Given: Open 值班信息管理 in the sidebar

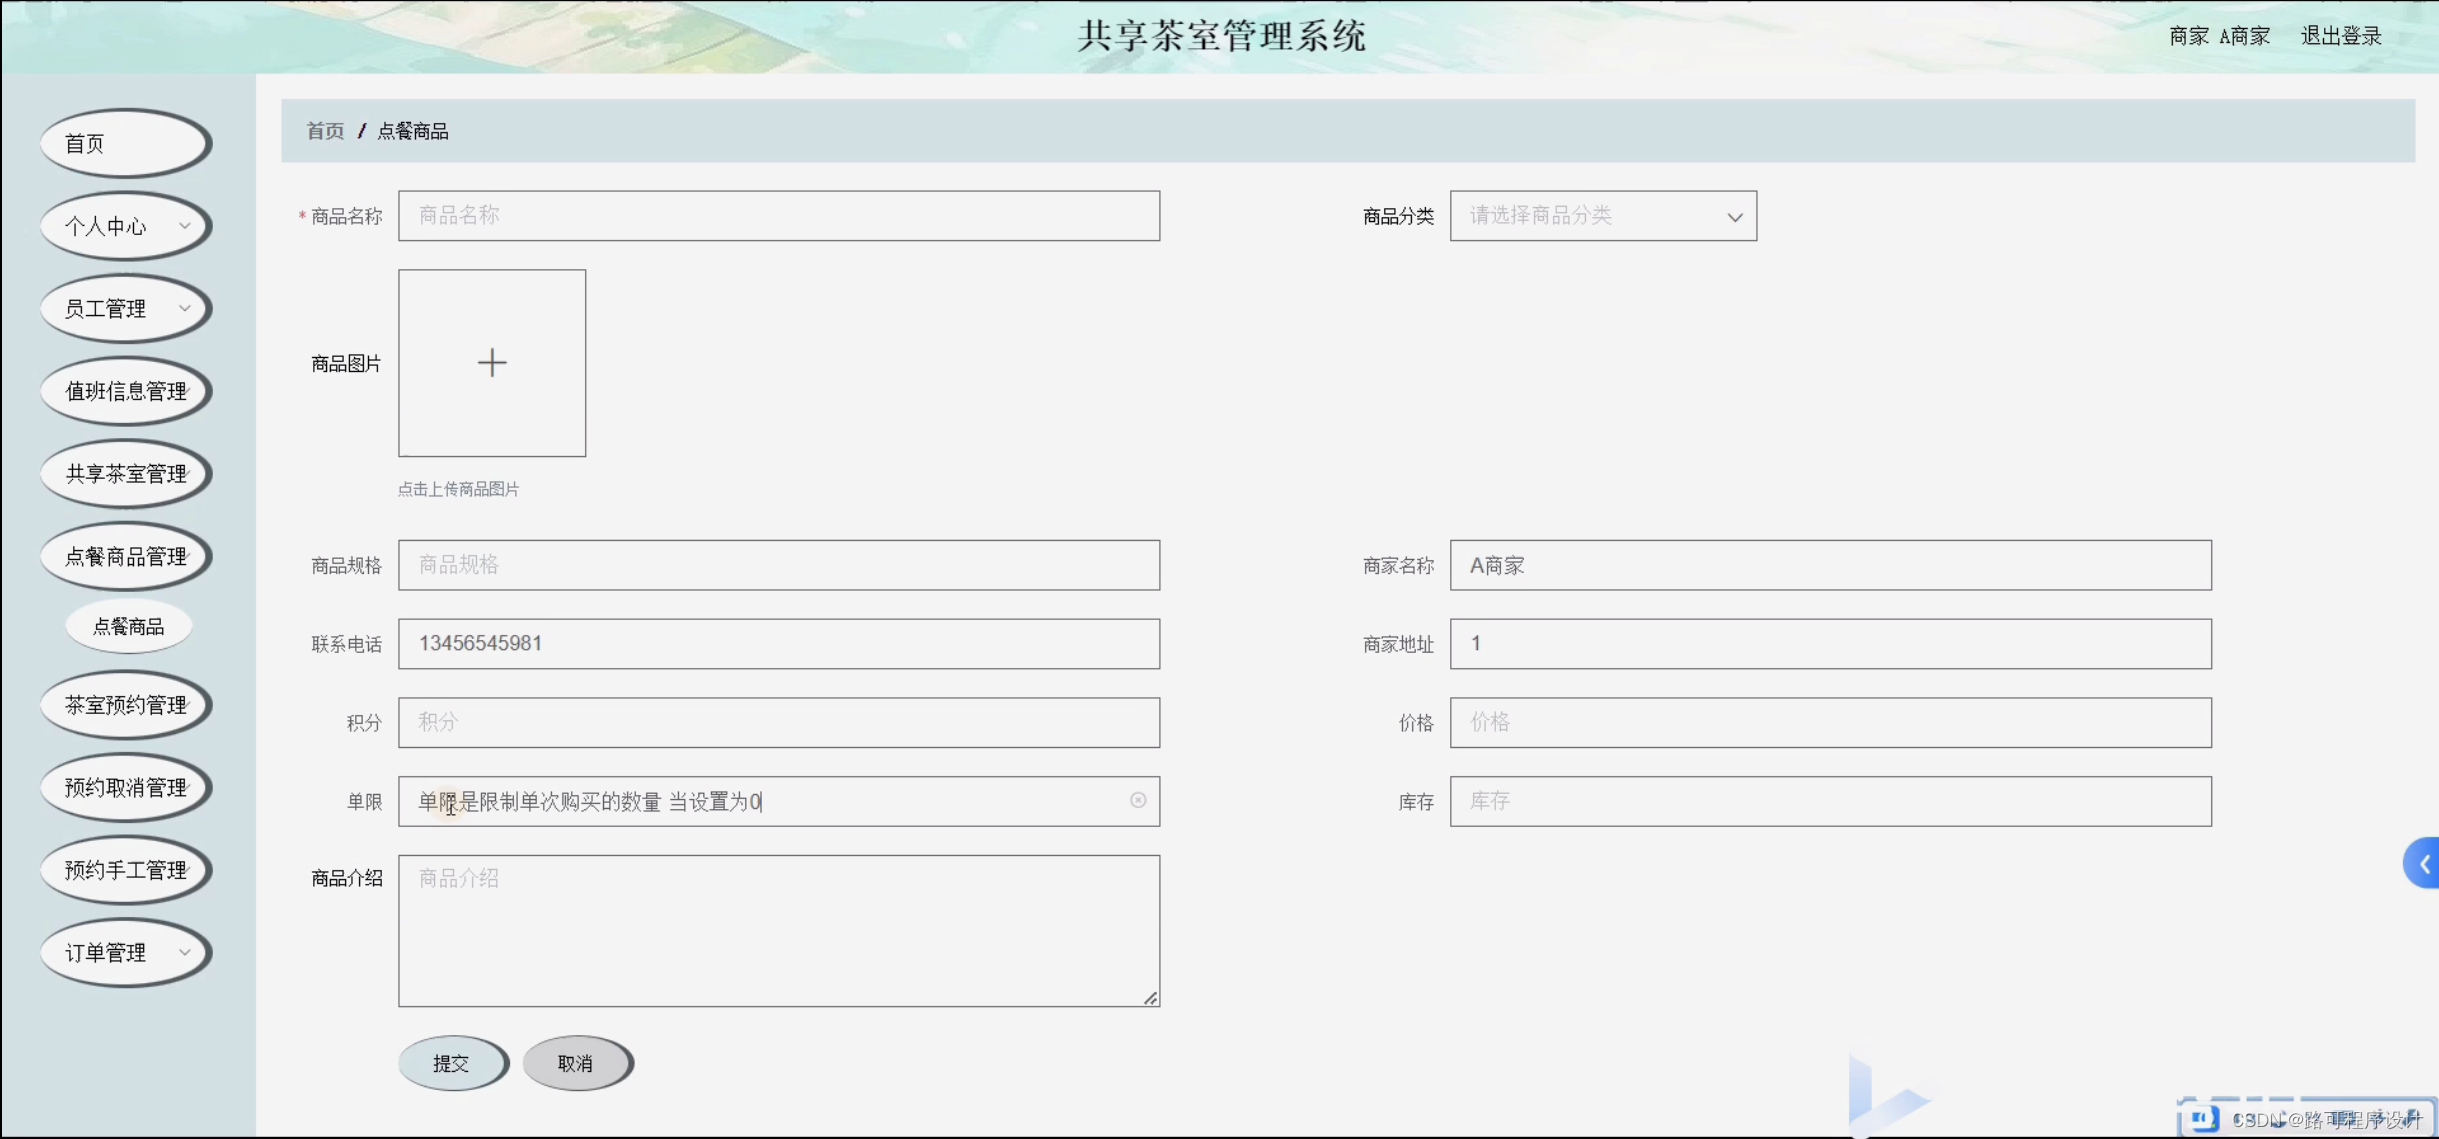Looking at the screenshot, I should click(126, 391).
